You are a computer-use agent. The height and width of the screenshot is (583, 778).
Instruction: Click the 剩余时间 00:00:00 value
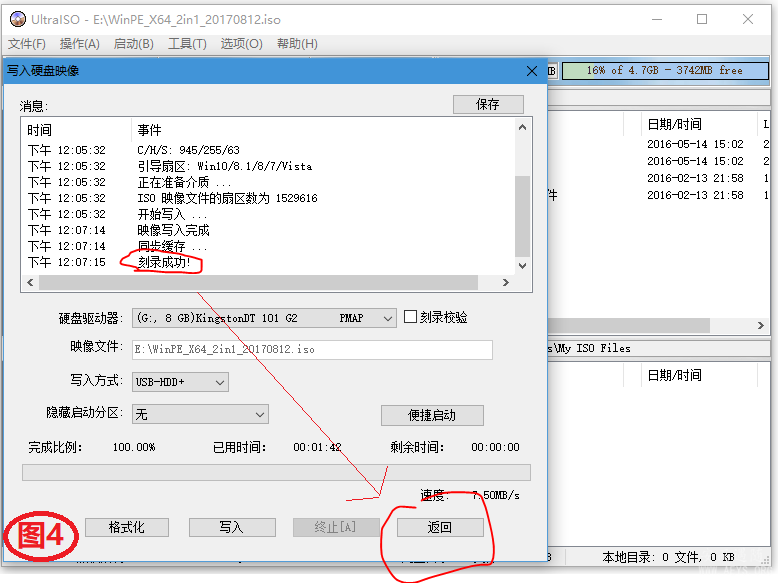coord(495,447)
